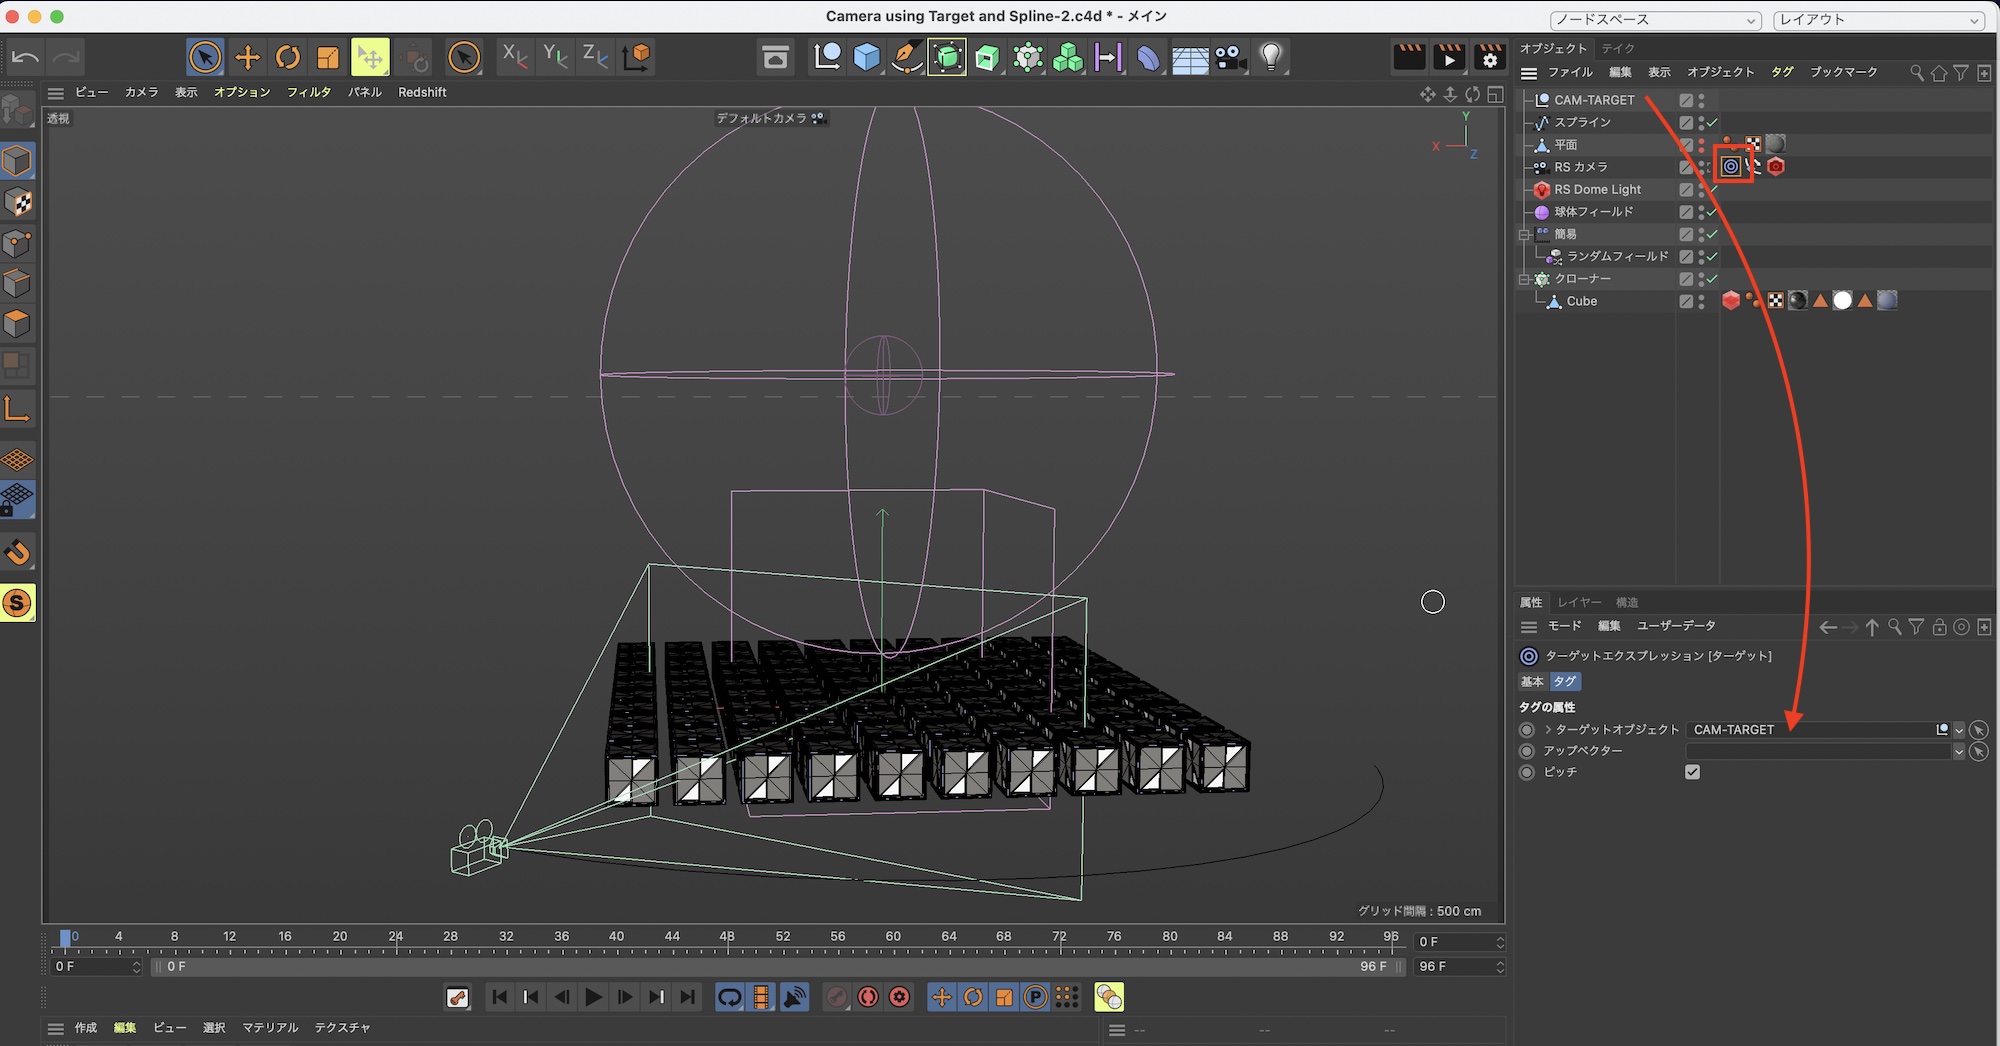Image resolution: width=2000 pixels, height=1046 pixels.
Task: Open Render Settings clapperboard with gear
Action: point(1489,58)
